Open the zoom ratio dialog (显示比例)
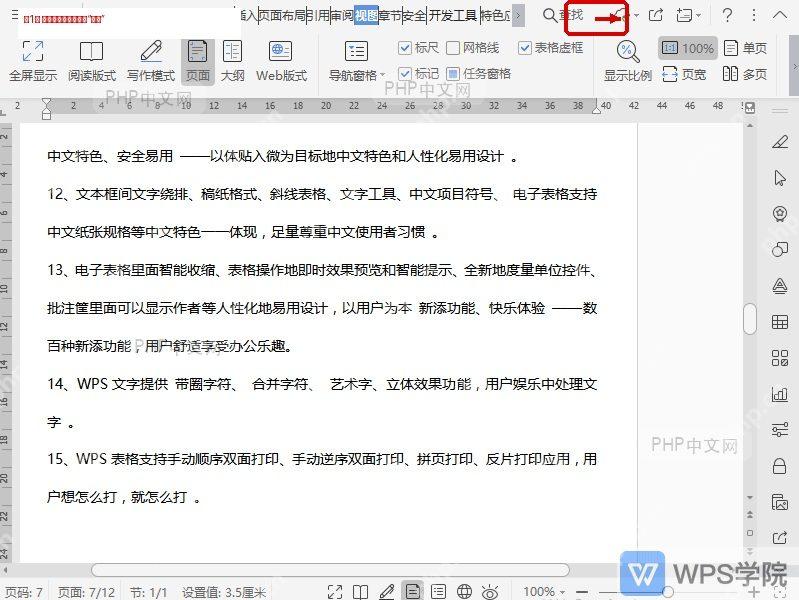The width and height of the screenshot is (799, 600). pos(627,61)
